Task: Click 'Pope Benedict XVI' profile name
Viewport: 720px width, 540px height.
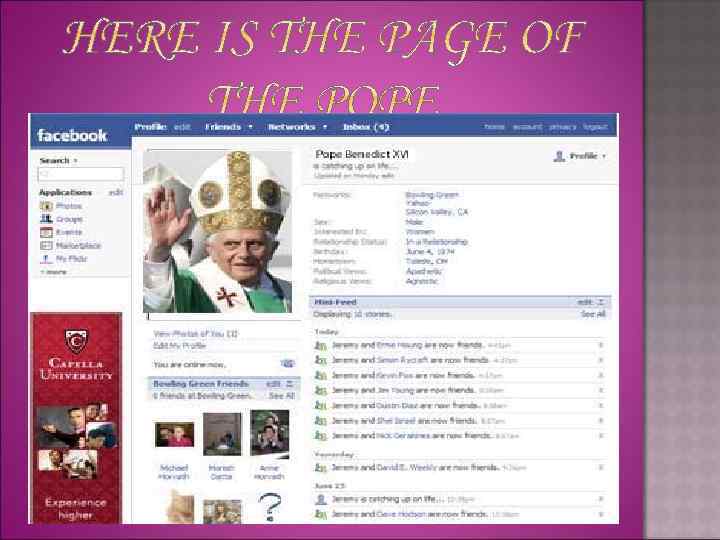Action: pos(362,154)
